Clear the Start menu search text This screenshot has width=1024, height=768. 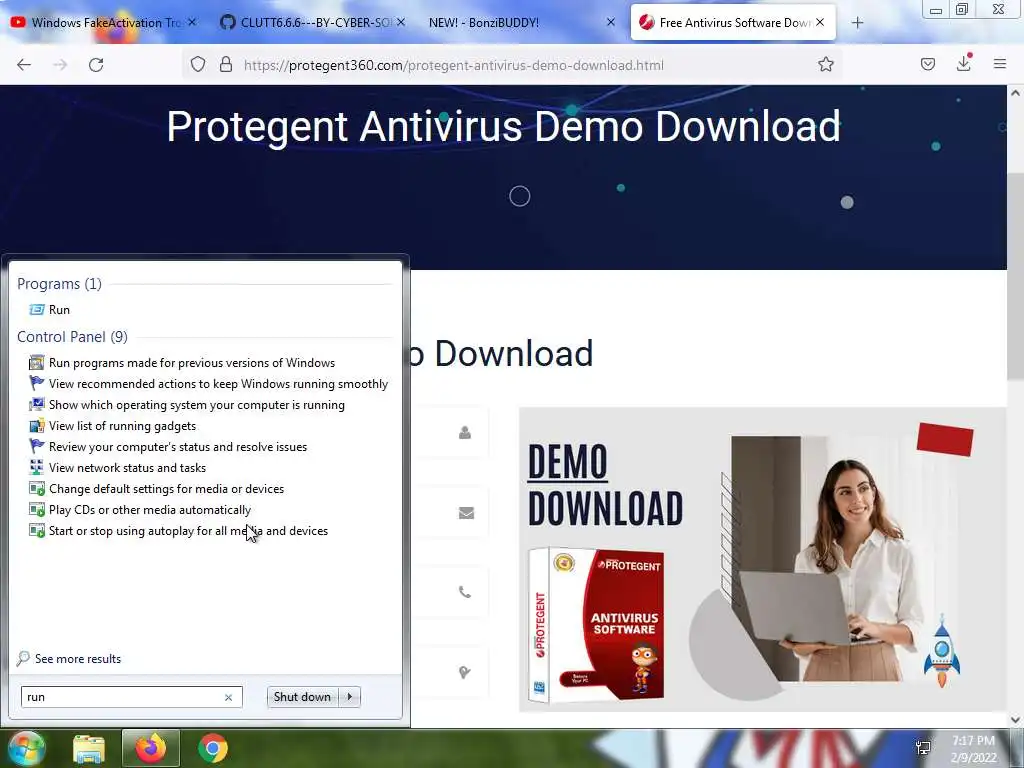pos(229,697)
